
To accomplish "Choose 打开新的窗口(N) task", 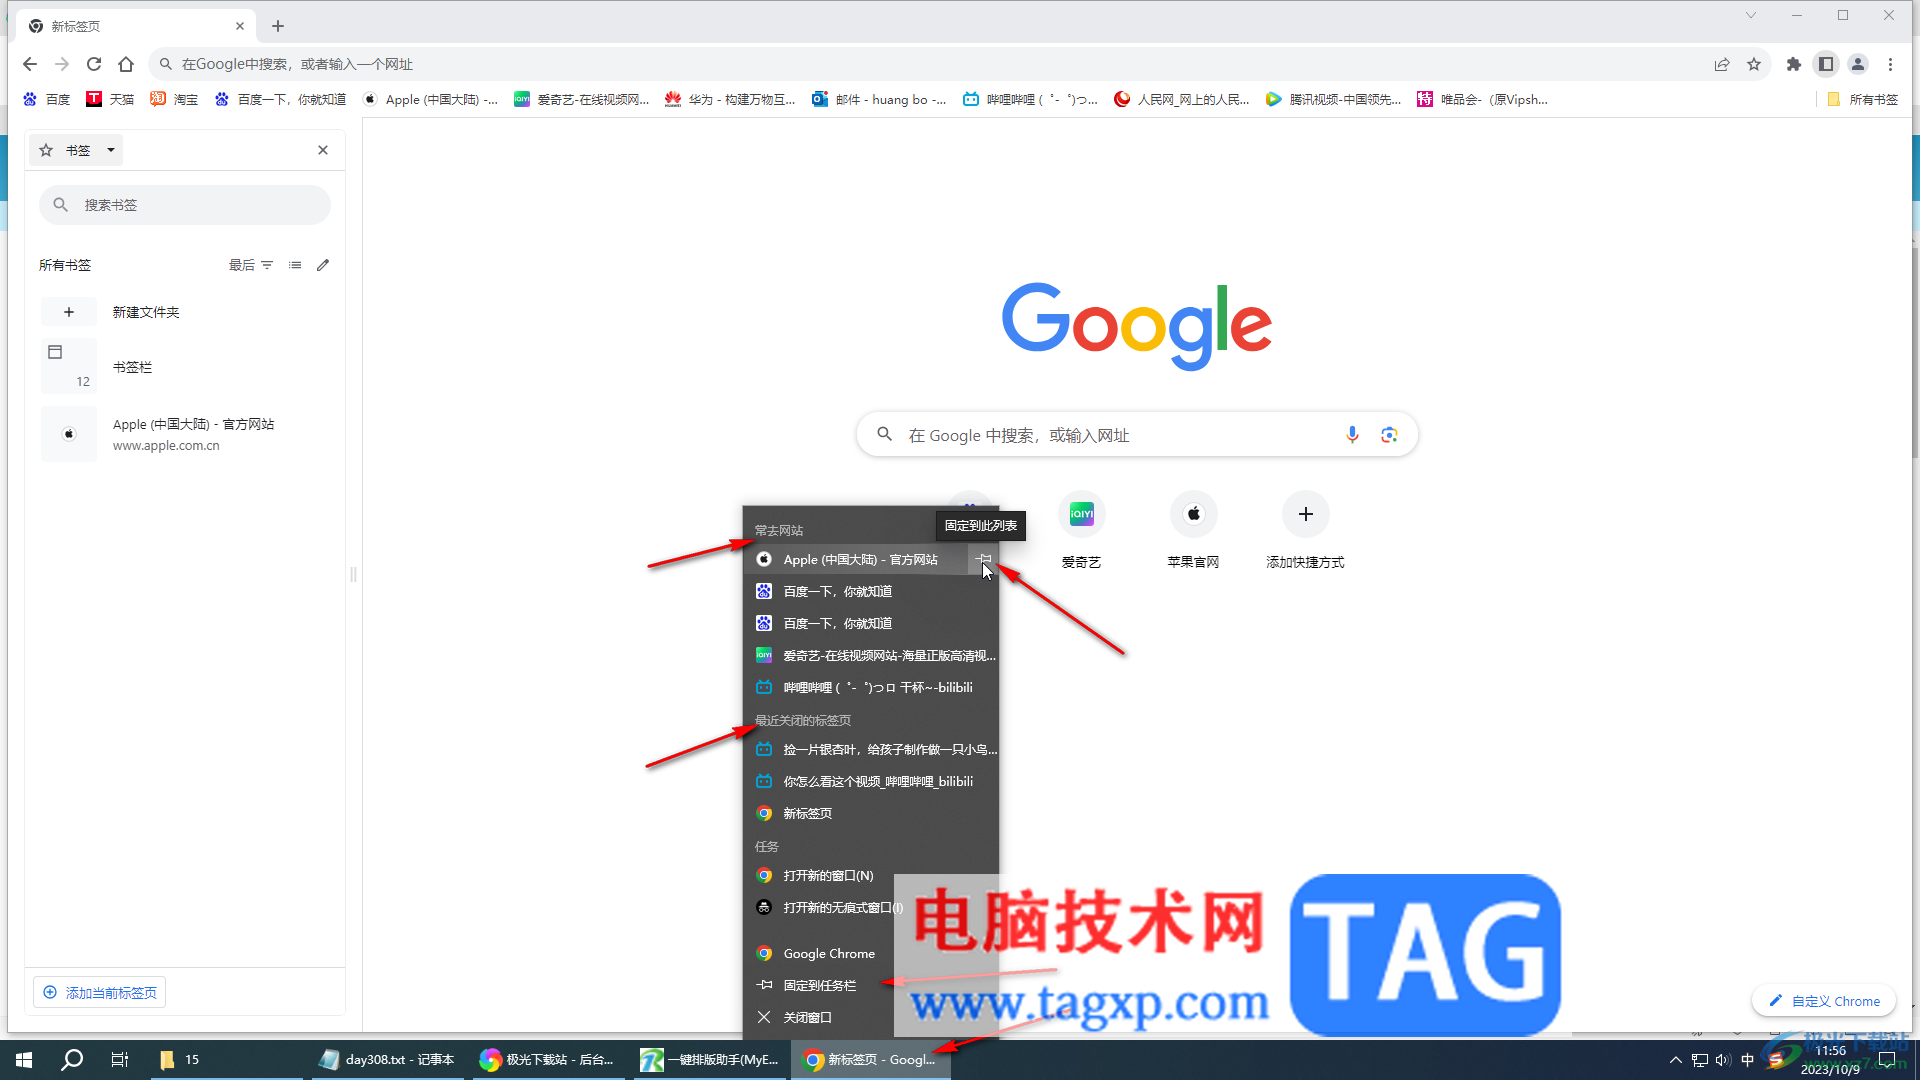I will [871, 876].
